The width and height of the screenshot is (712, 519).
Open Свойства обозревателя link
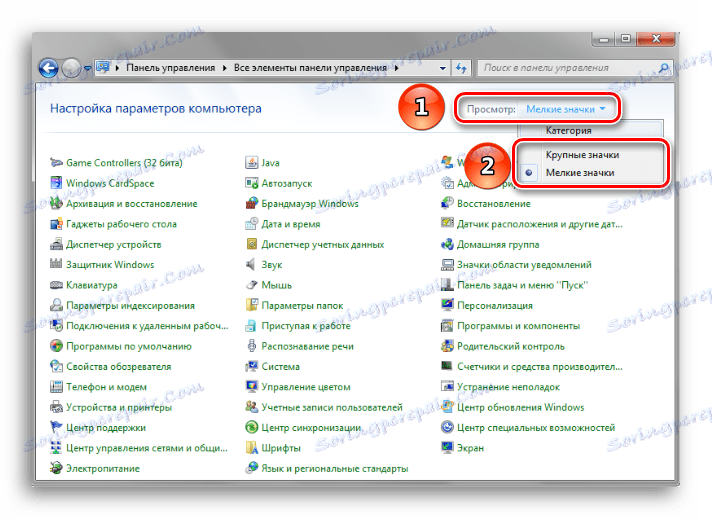(119, 366)
